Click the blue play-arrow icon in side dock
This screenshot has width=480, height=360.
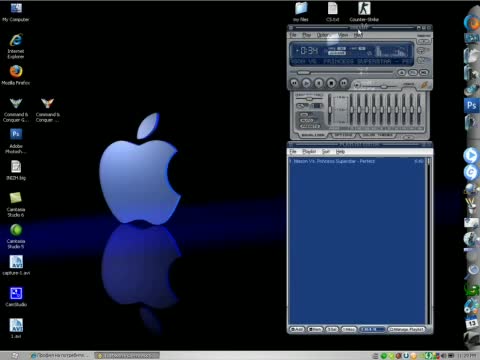(x=471, y=156)
